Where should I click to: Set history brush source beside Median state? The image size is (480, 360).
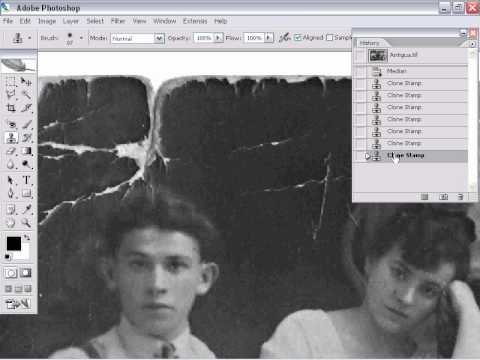tap(360, 71)
